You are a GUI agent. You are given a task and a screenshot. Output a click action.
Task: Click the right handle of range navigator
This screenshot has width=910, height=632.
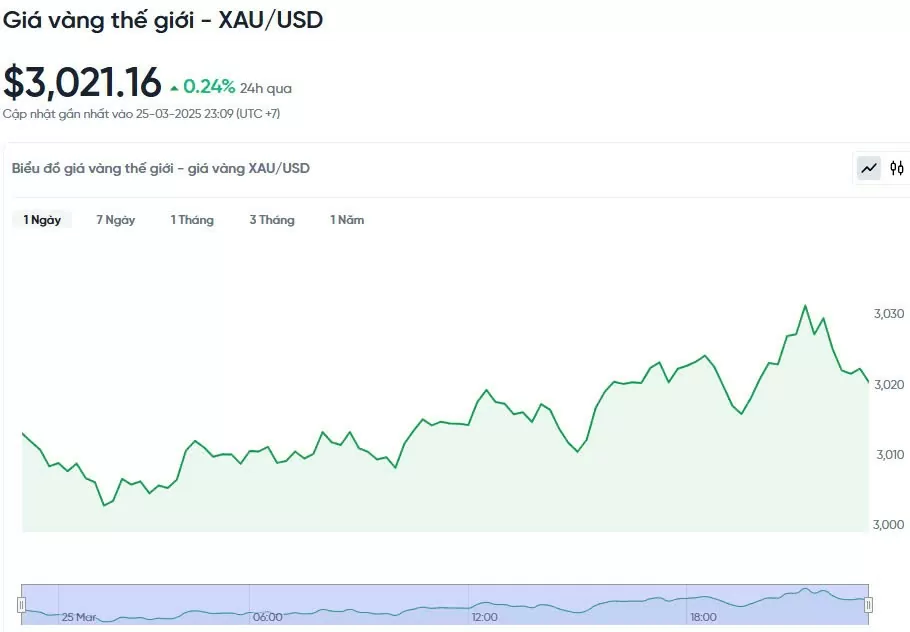pos(868,604)
